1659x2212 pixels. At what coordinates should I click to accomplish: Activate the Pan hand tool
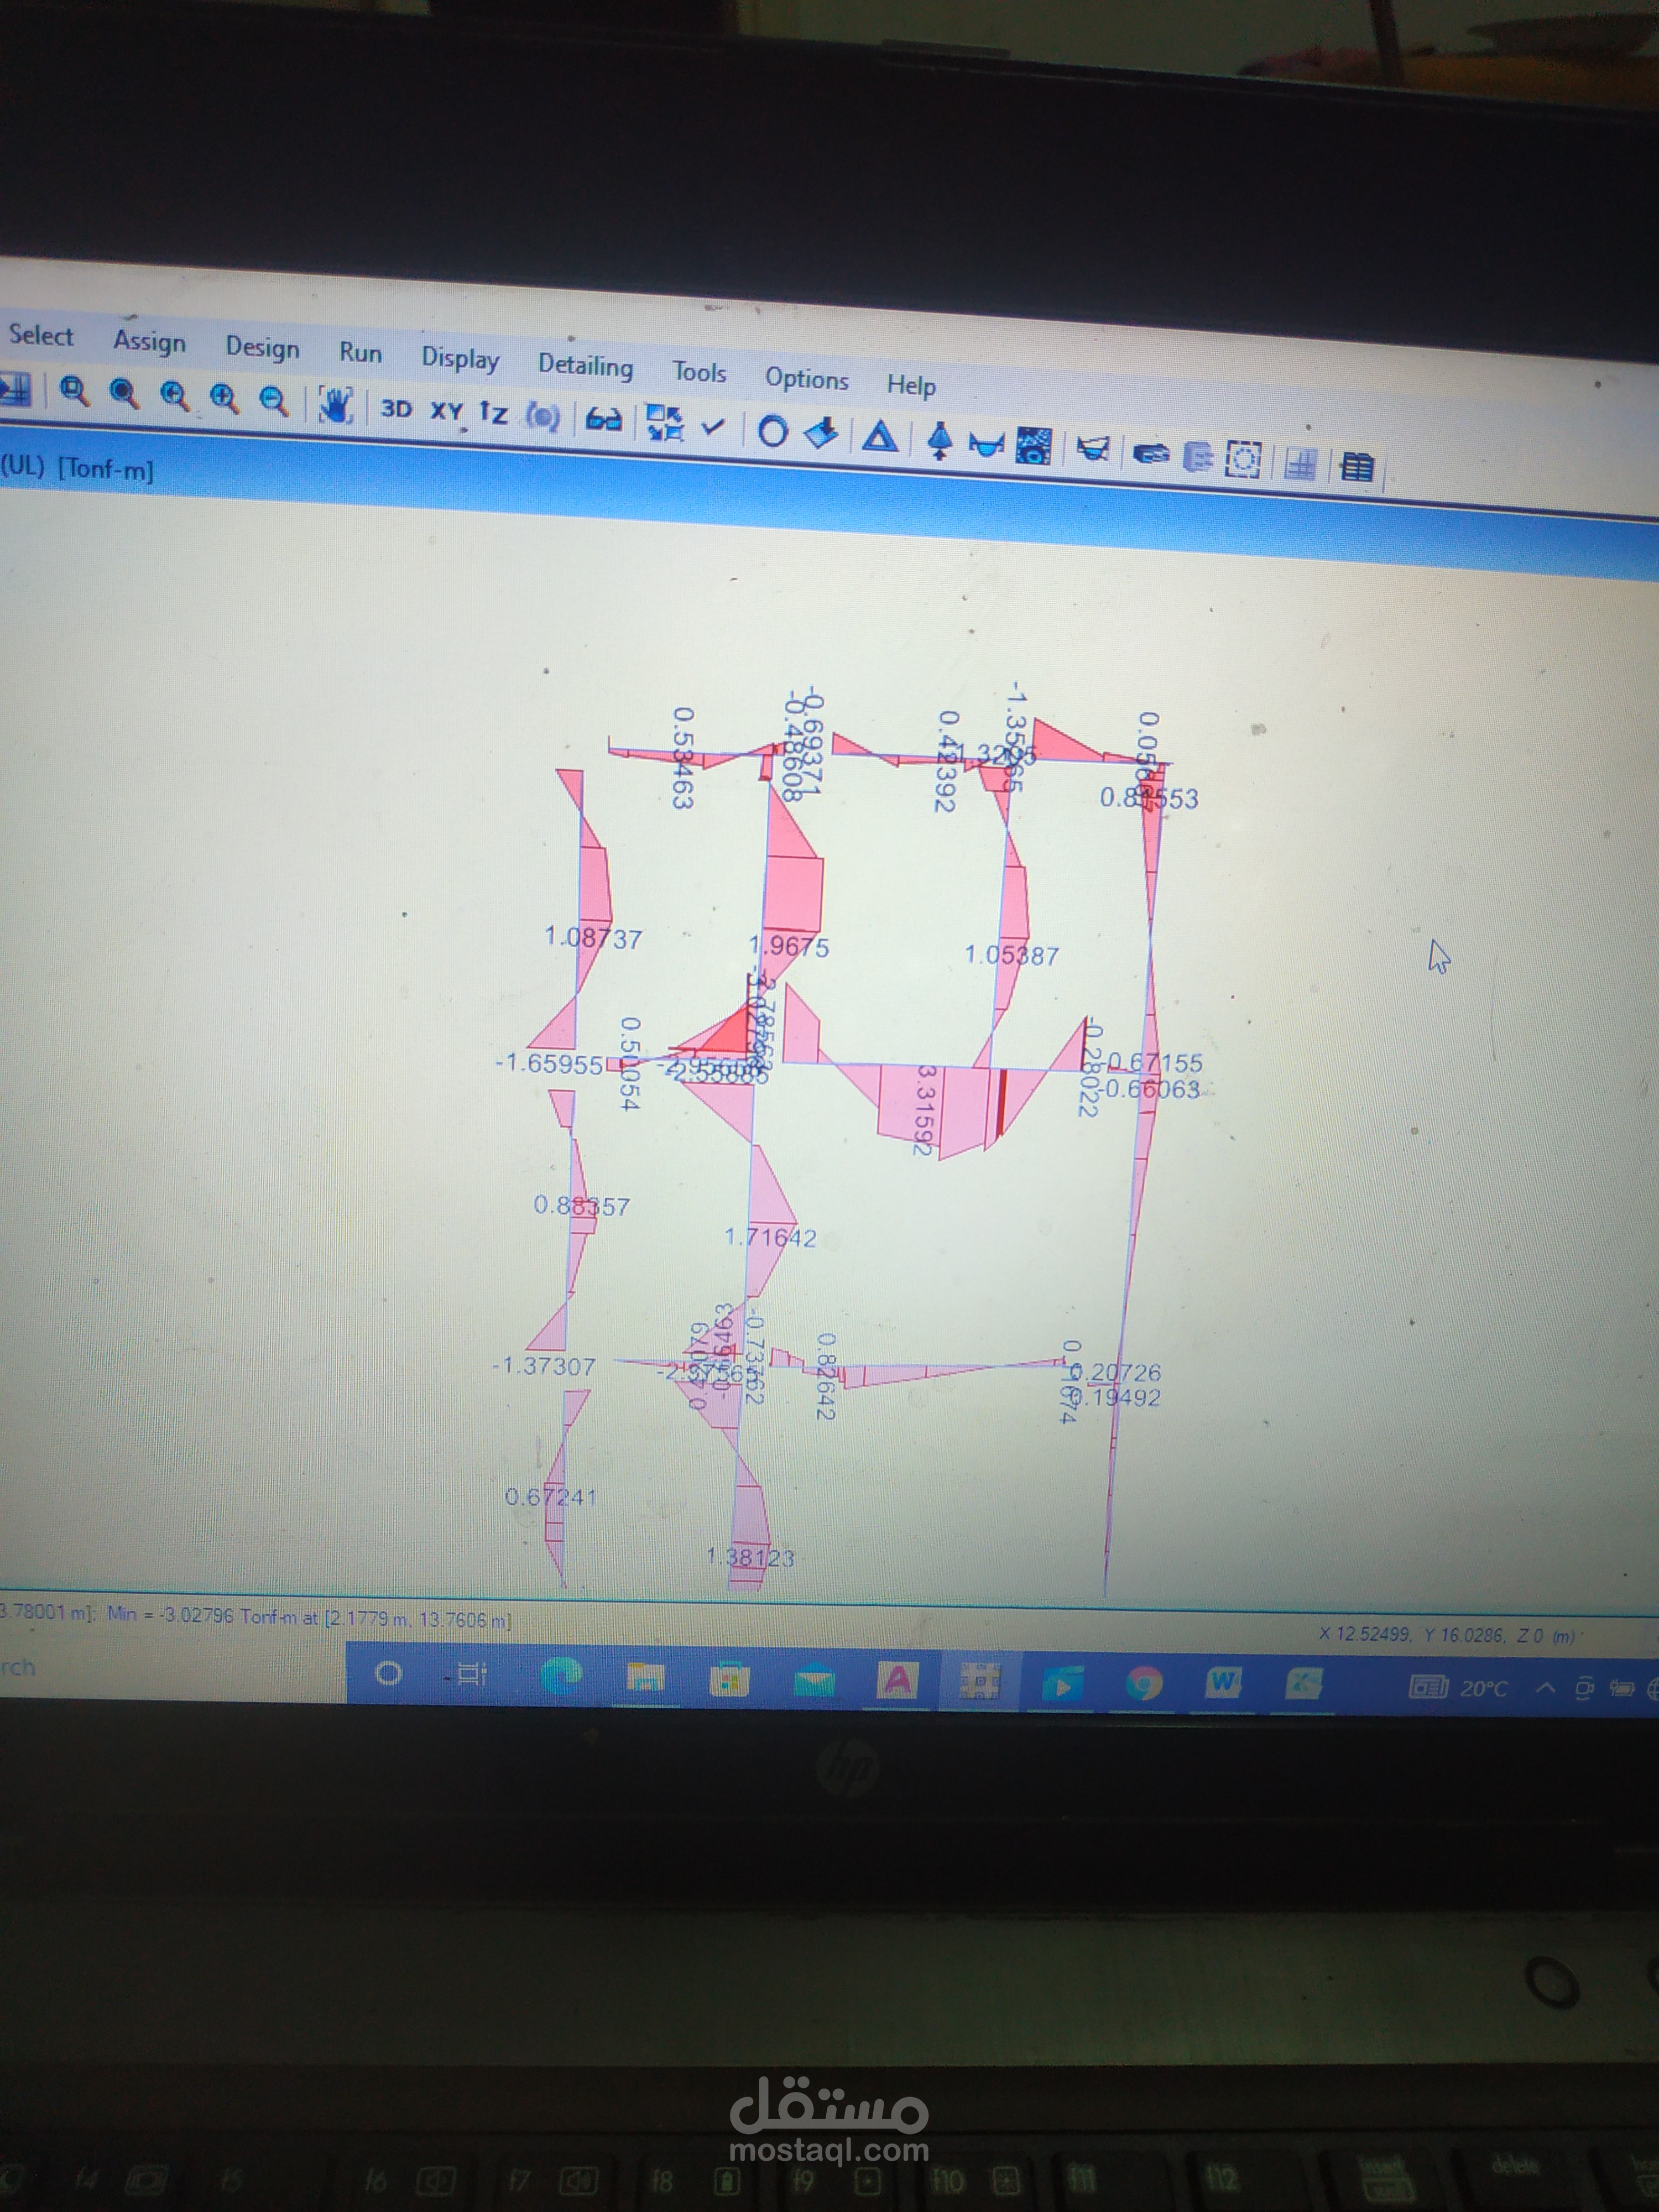(x=335, y=405)
